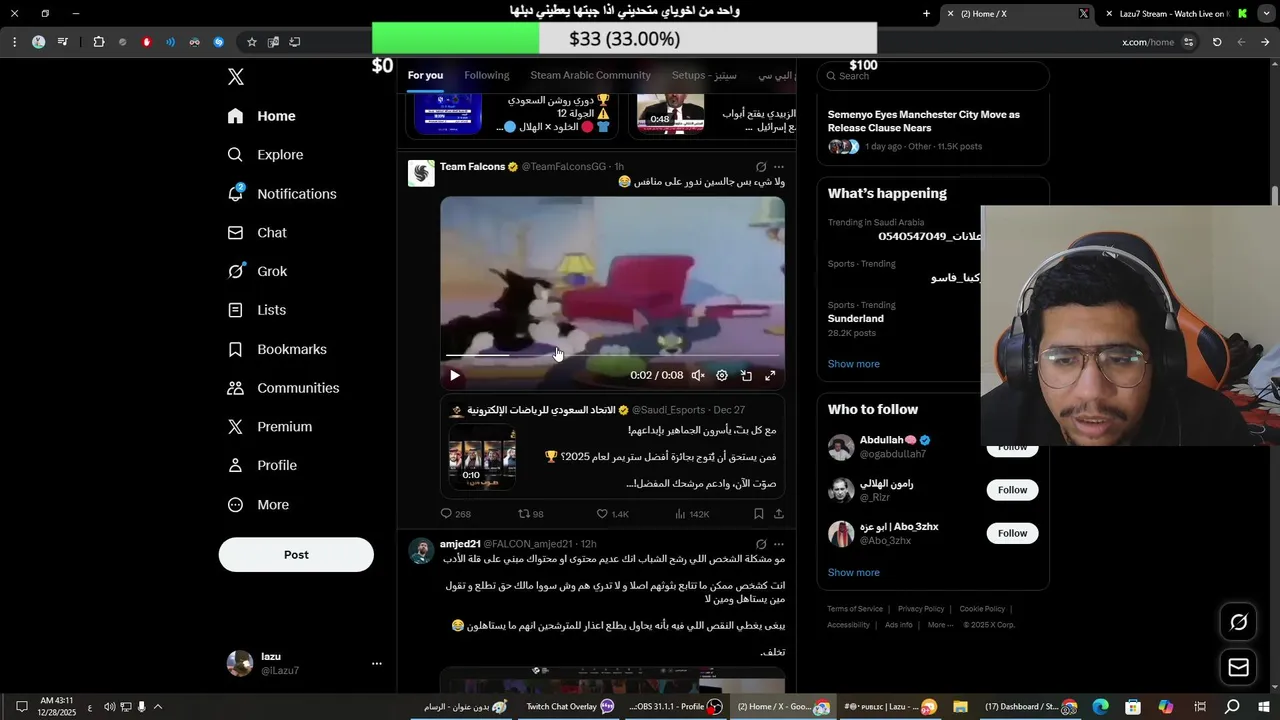Viewport: 1280px width, 720px height.
Task: Open the X logo home link
Action: tap(236, 77)
